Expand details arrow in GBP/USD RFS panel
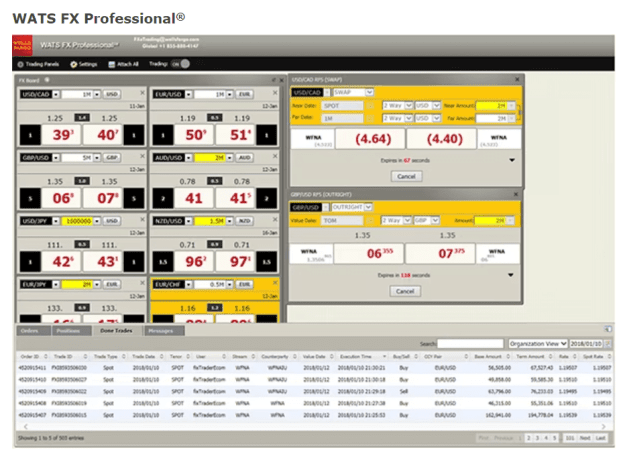This screenshot has height=452, width=625. coord(511,275)
